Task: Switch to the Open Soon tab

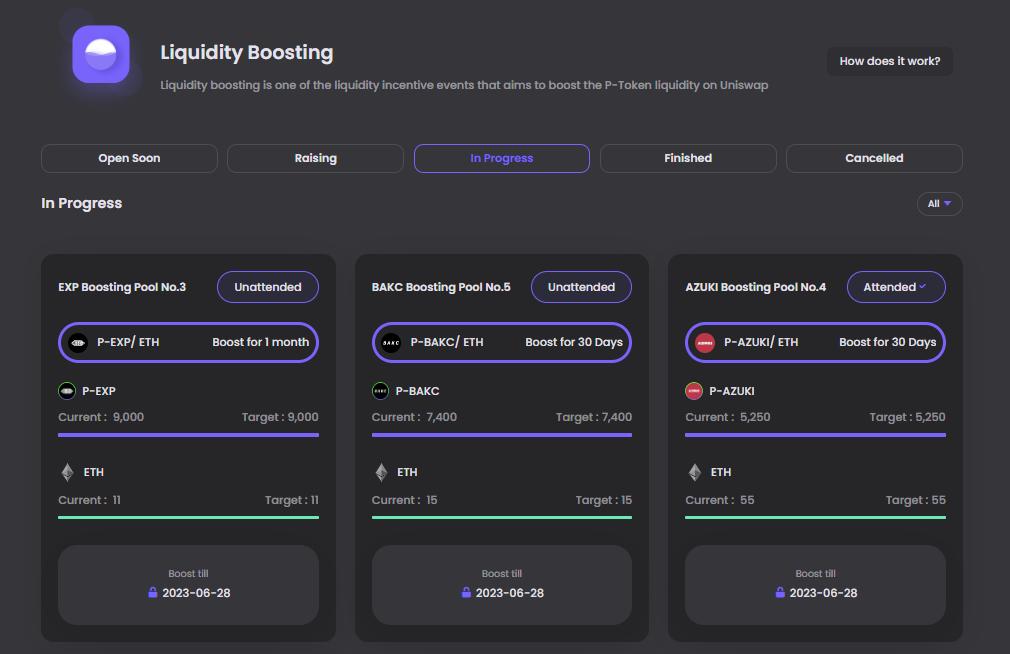Action: pos(129,158)
